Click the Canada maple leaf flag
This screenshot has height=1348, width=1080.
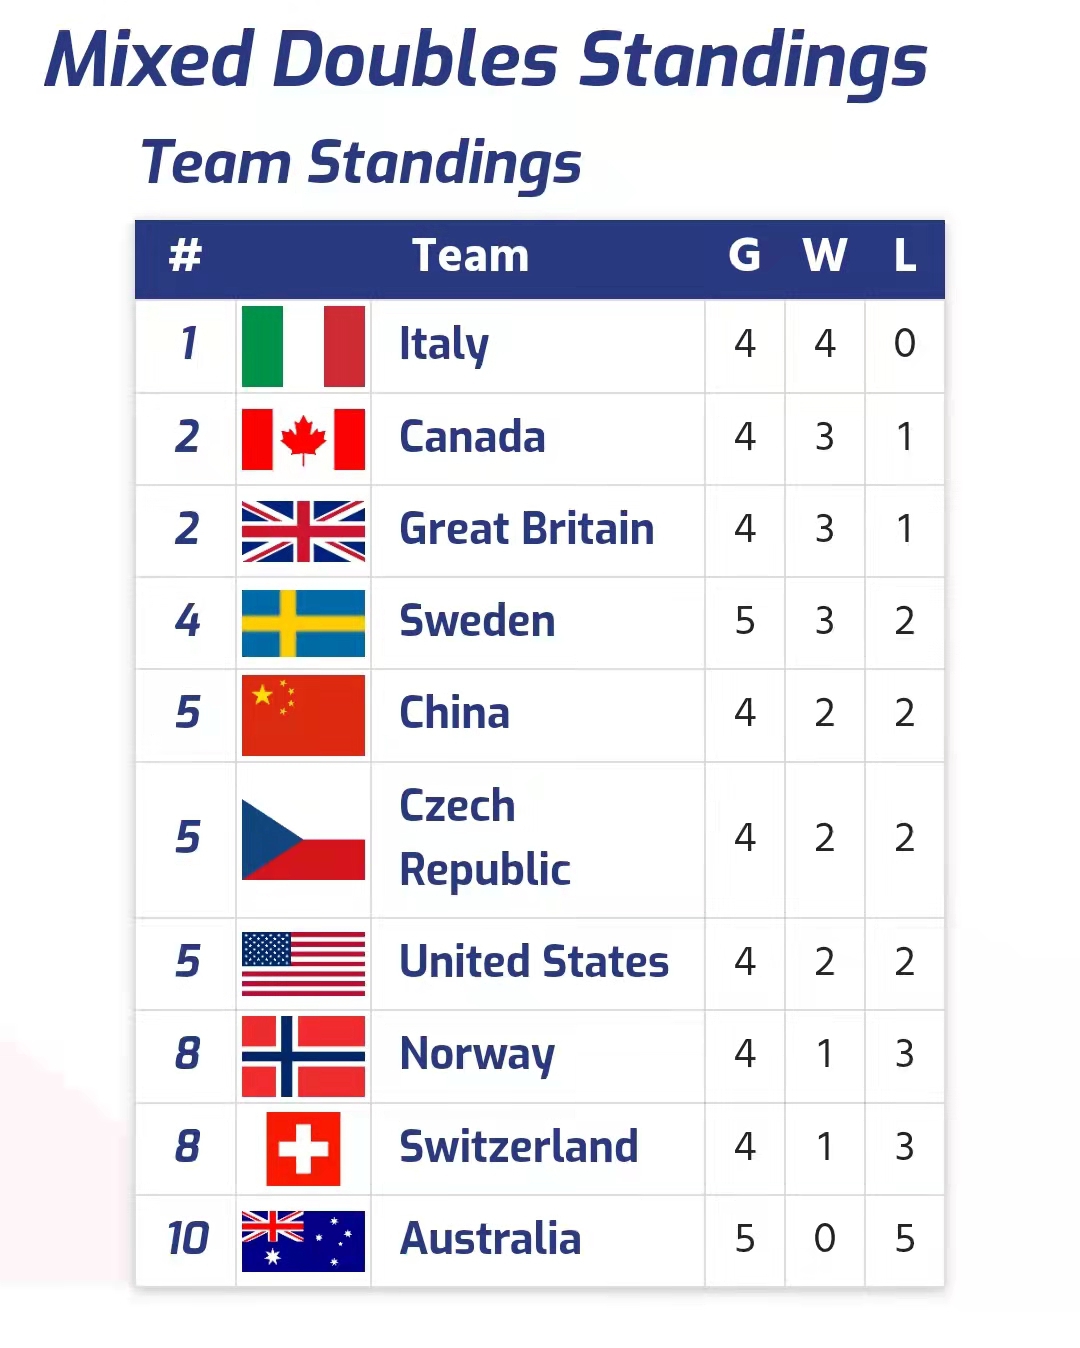coord(303,439)
